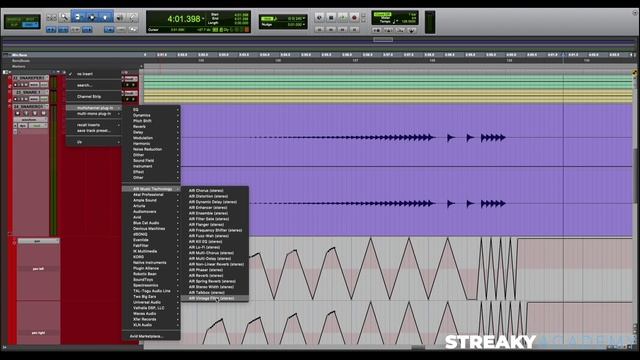Screen dimensions: 640x360
Task: Click the main counter 4:01.398 display
Action: (x=184, y=19)
